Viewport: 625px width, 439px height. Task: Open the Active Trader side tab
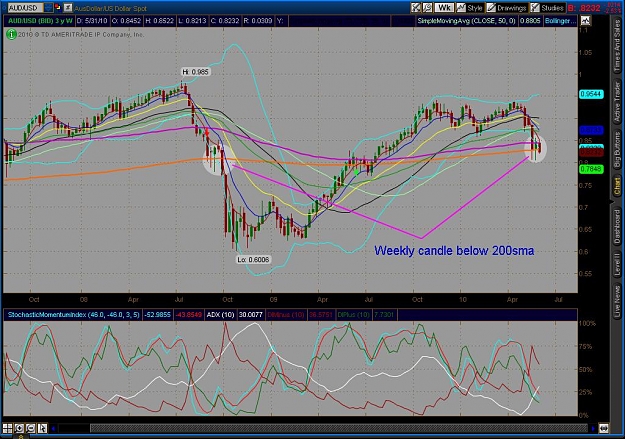tap(617, 102)
